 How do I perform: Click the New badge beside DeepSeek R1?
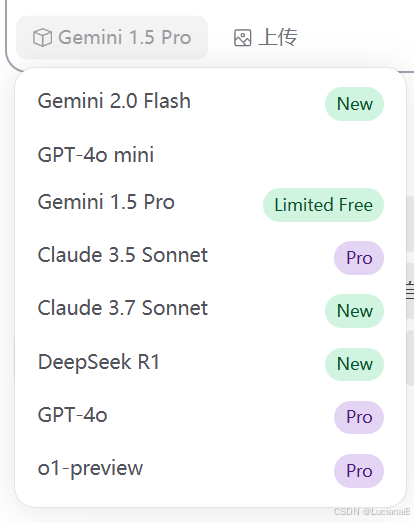(x=354, y=364)
